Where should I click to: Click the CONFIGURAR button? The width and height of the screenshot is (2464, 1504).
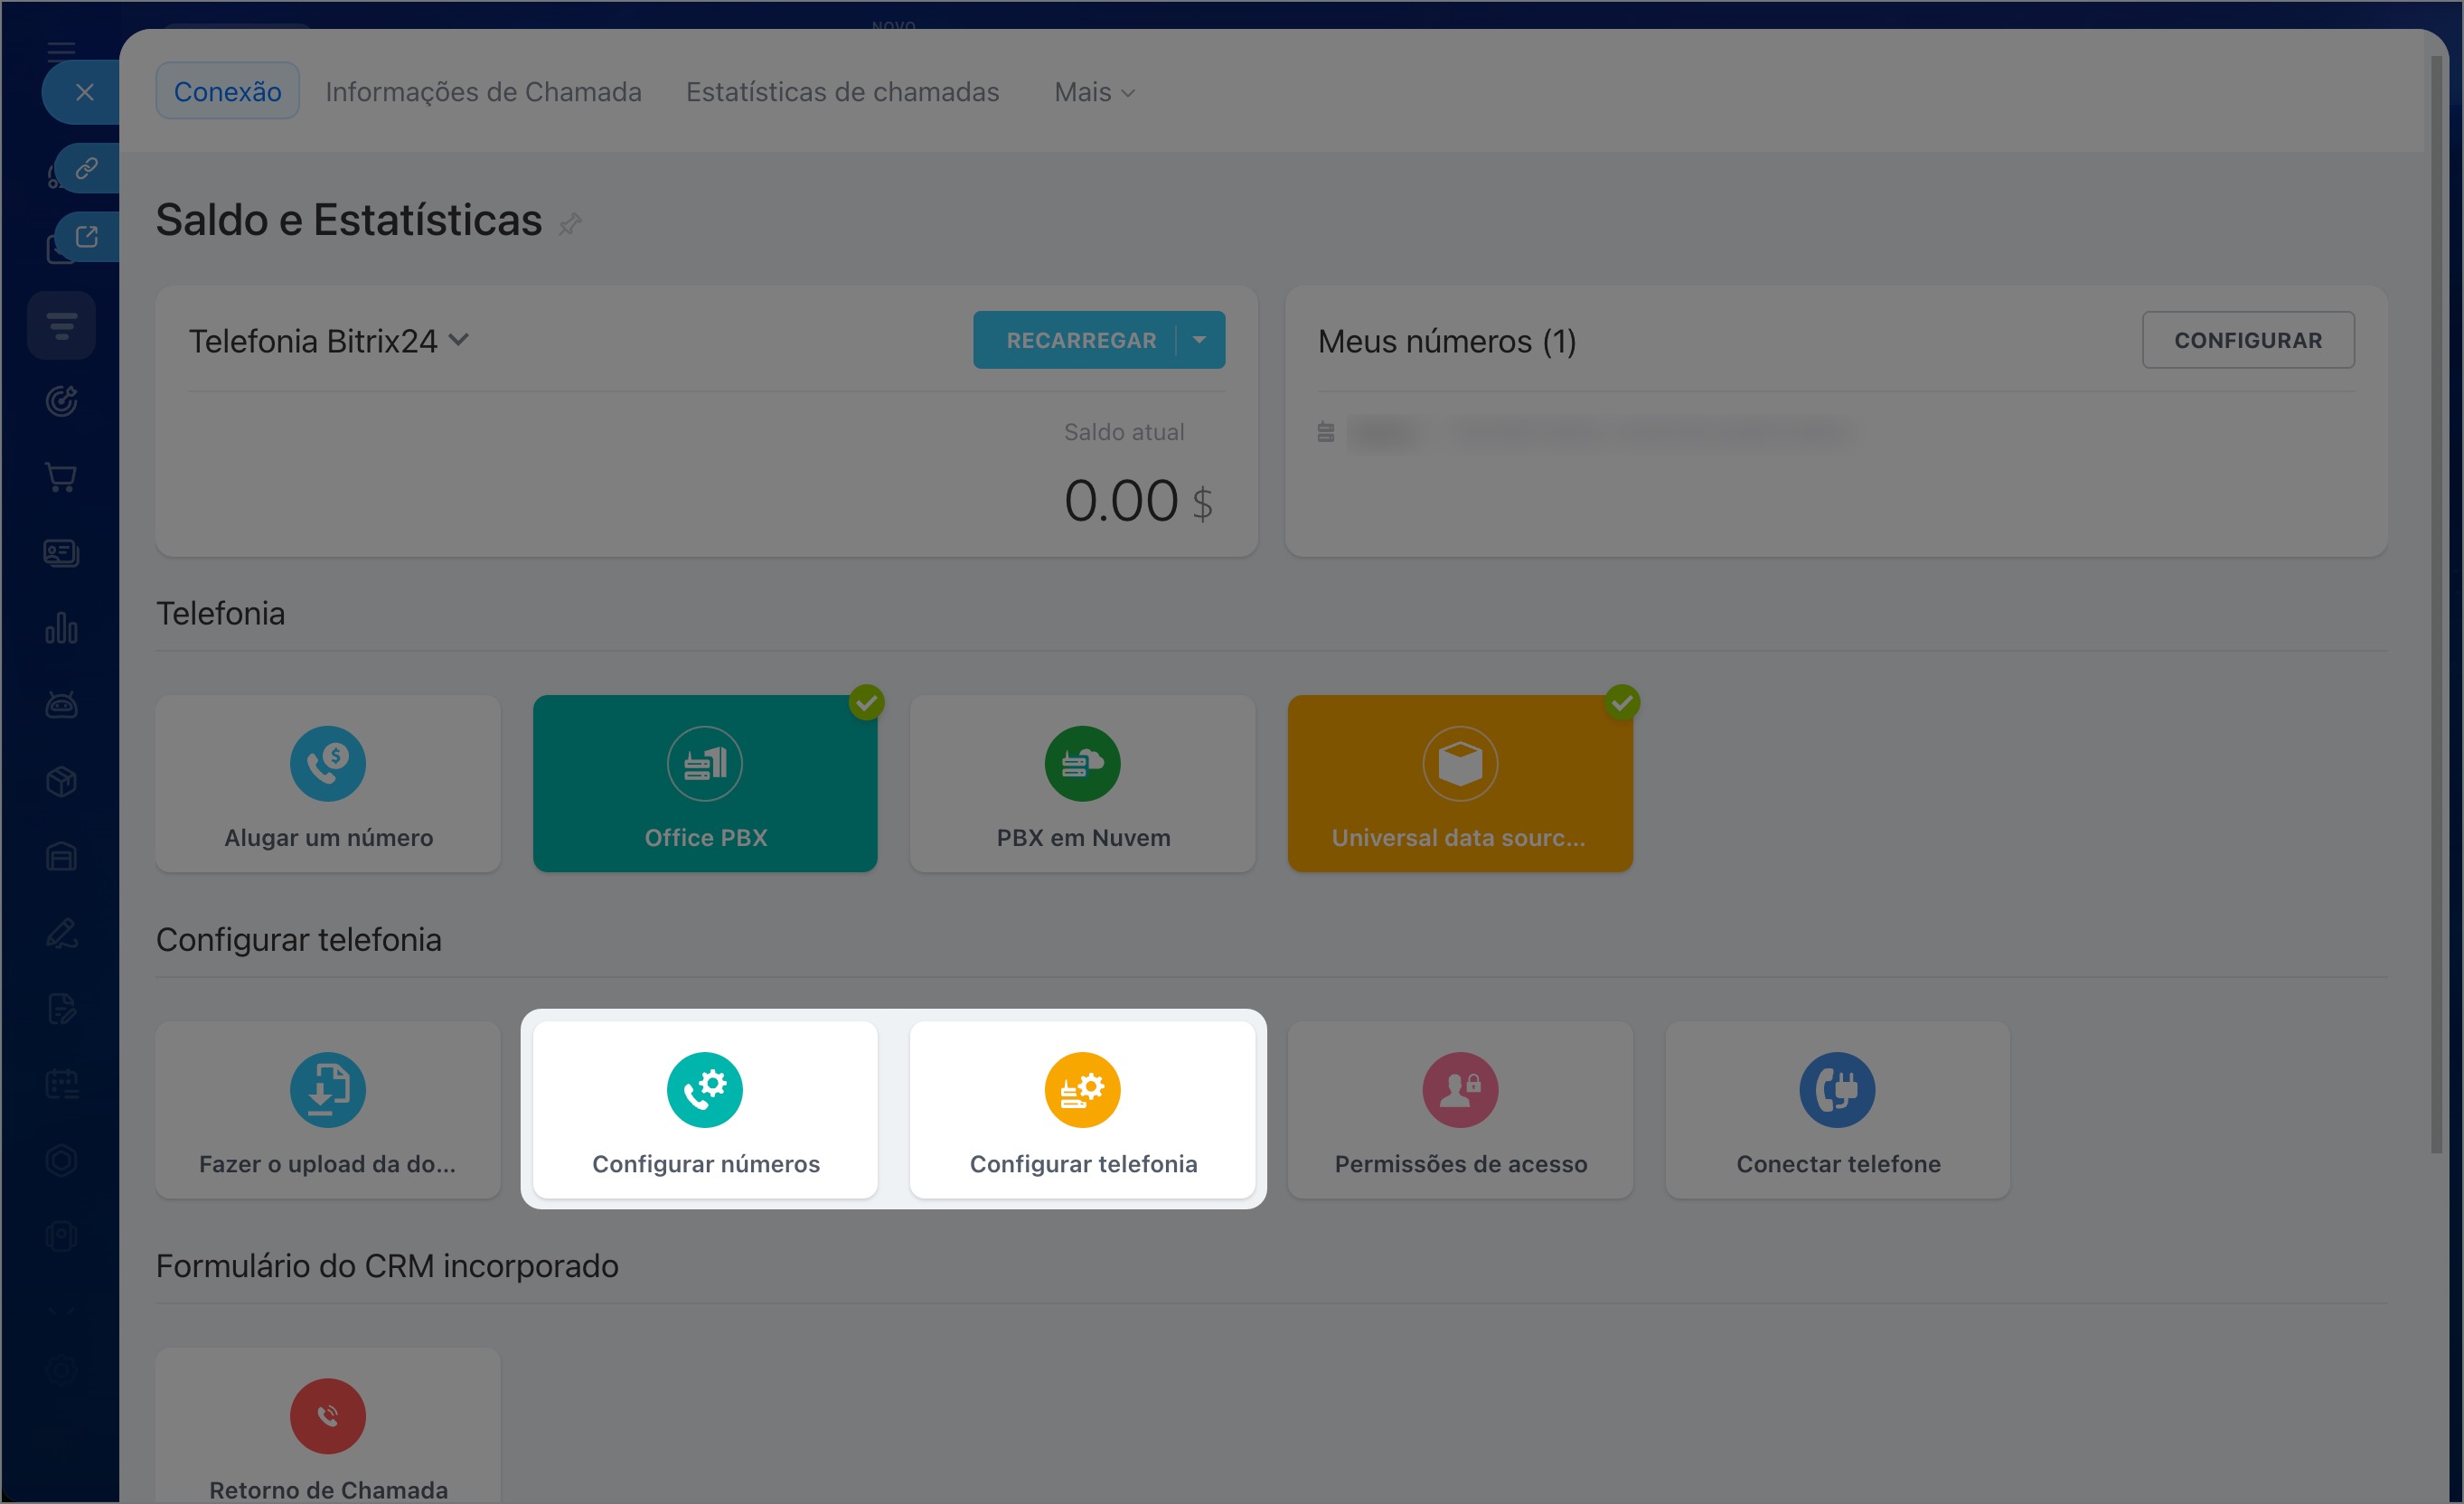pos(2247,340)
